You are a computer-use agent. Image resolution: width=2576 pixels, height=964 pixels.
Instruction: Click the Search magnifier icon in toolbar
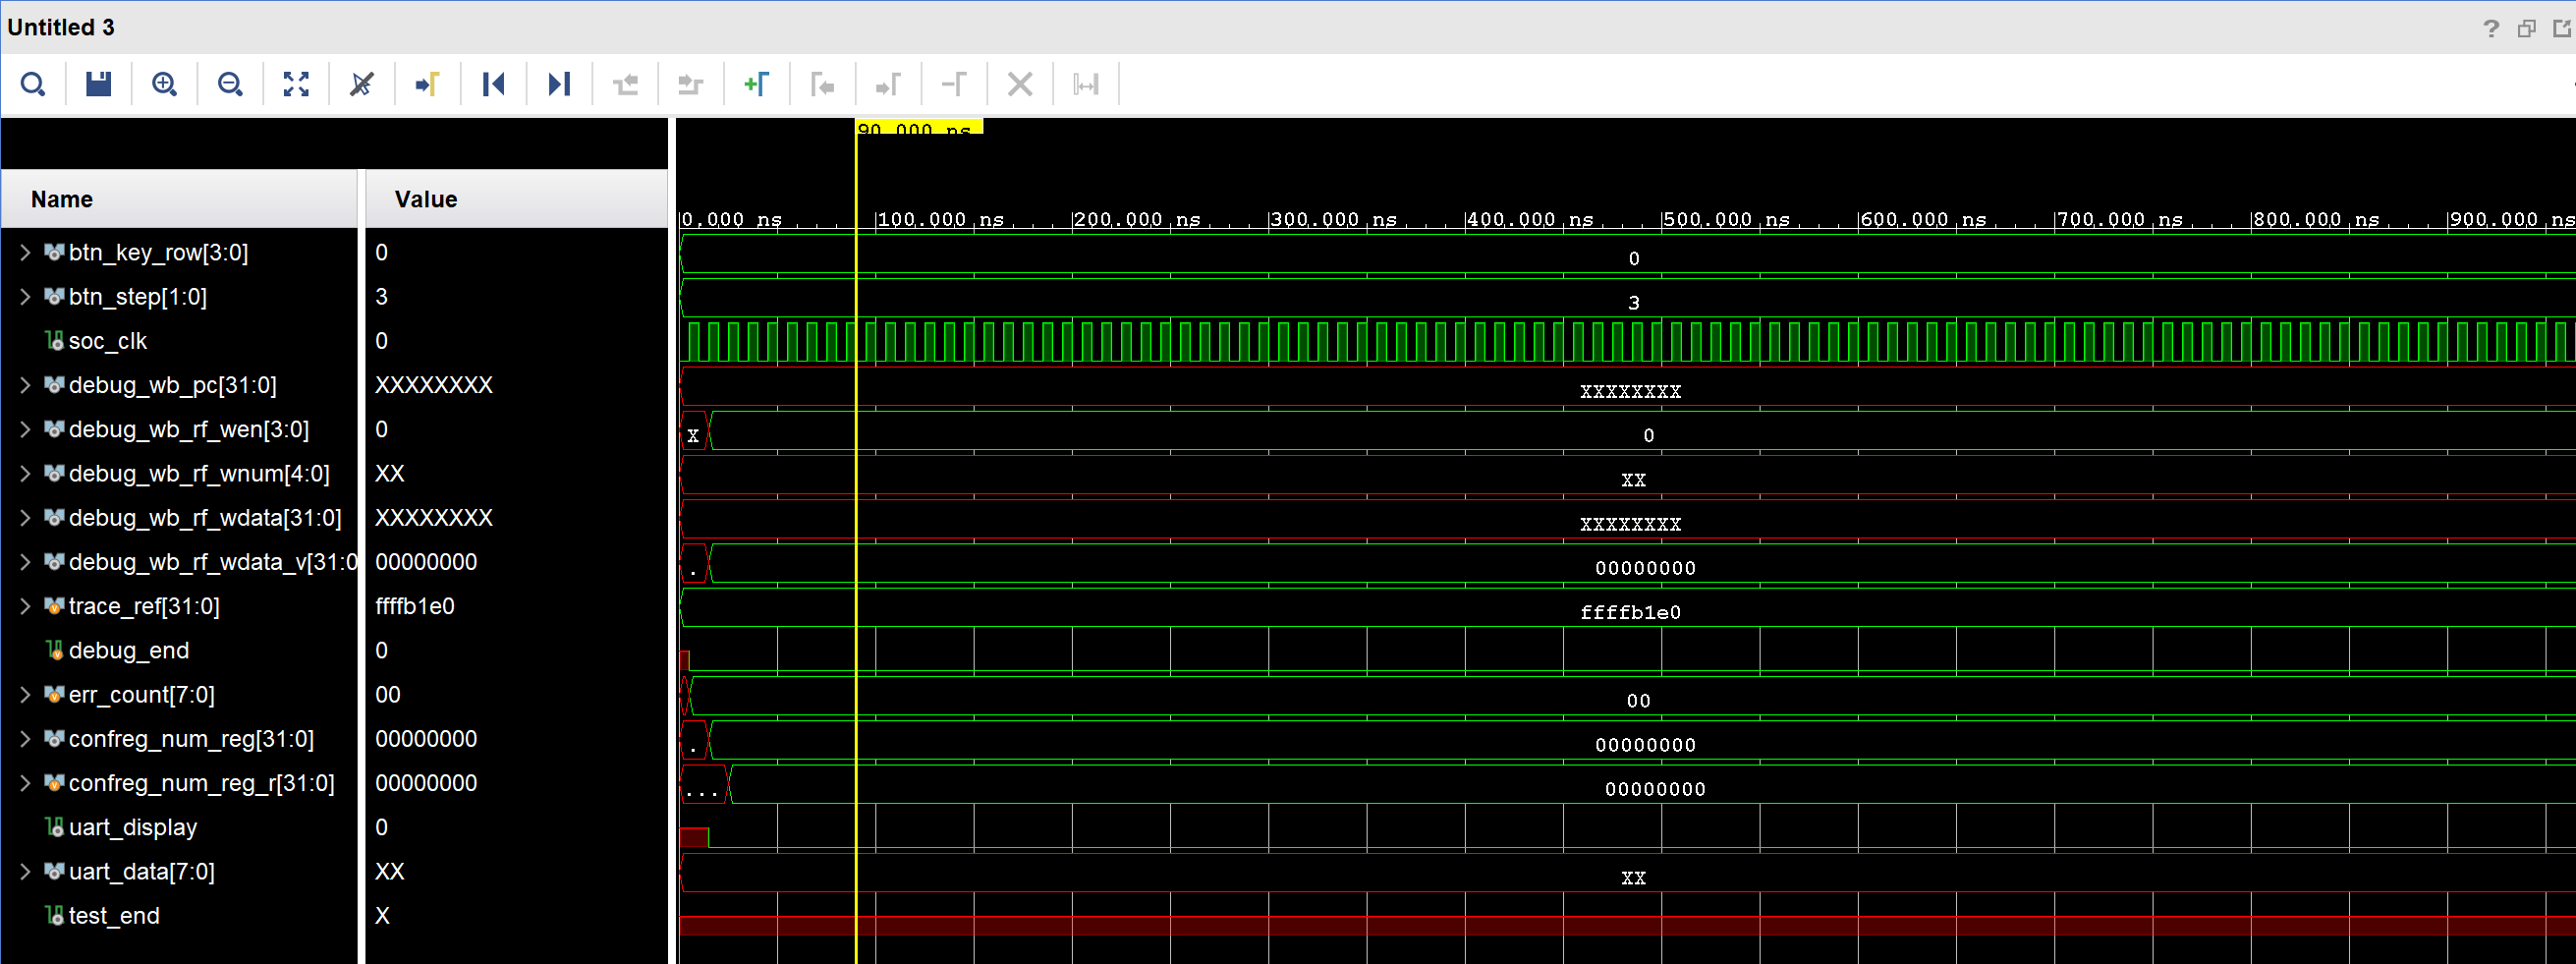[33, 84]
